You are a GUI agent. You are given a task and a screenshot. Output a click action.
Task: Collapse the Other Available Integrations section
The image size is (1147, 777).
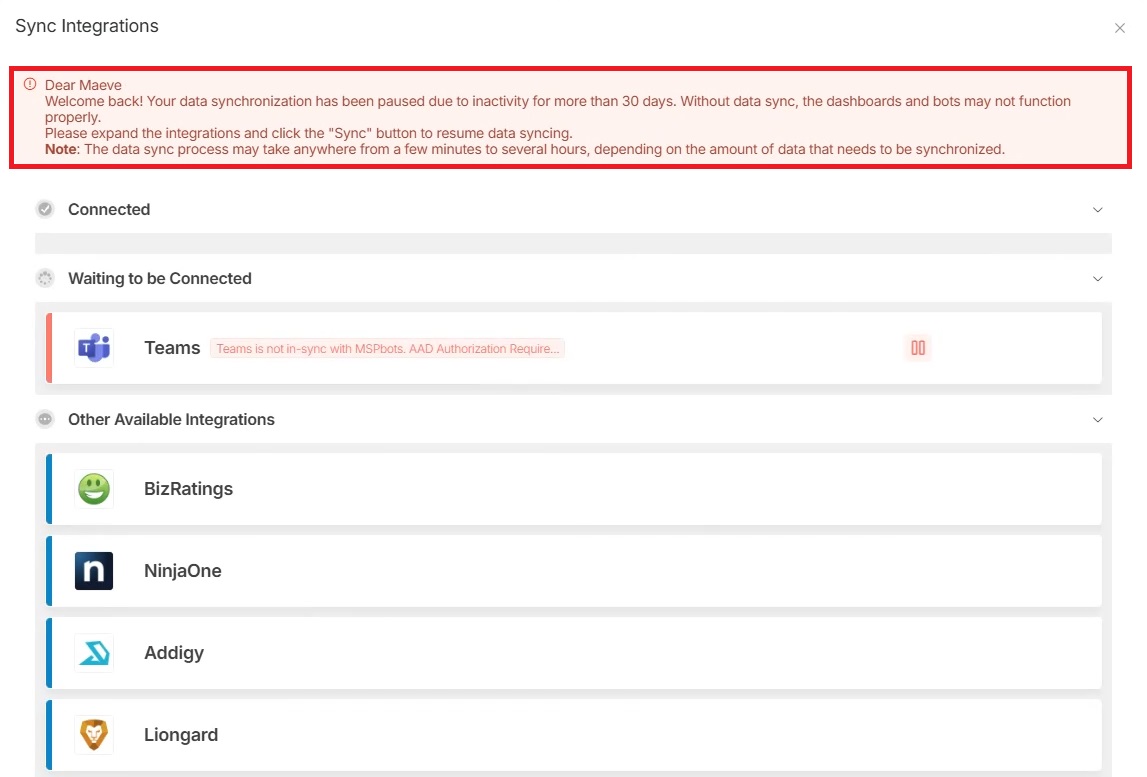(1097, 419)
